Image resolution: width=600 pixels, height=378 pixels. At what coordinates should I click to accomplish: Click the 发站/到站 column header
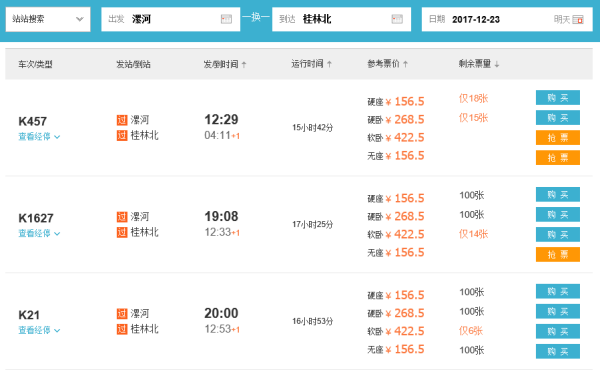coord(133,64)
